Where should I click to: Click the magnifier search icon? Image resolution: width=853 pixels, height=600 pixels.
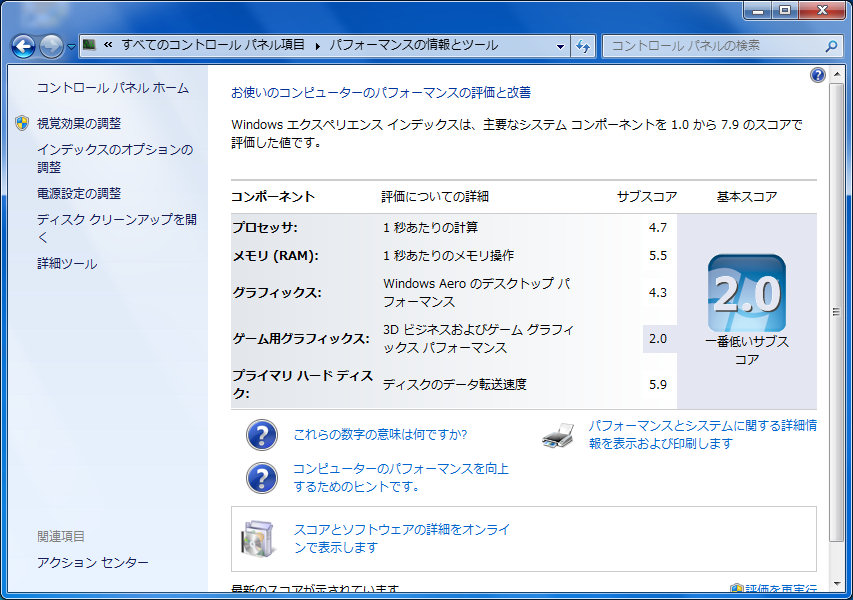click(x=831, y=46)
